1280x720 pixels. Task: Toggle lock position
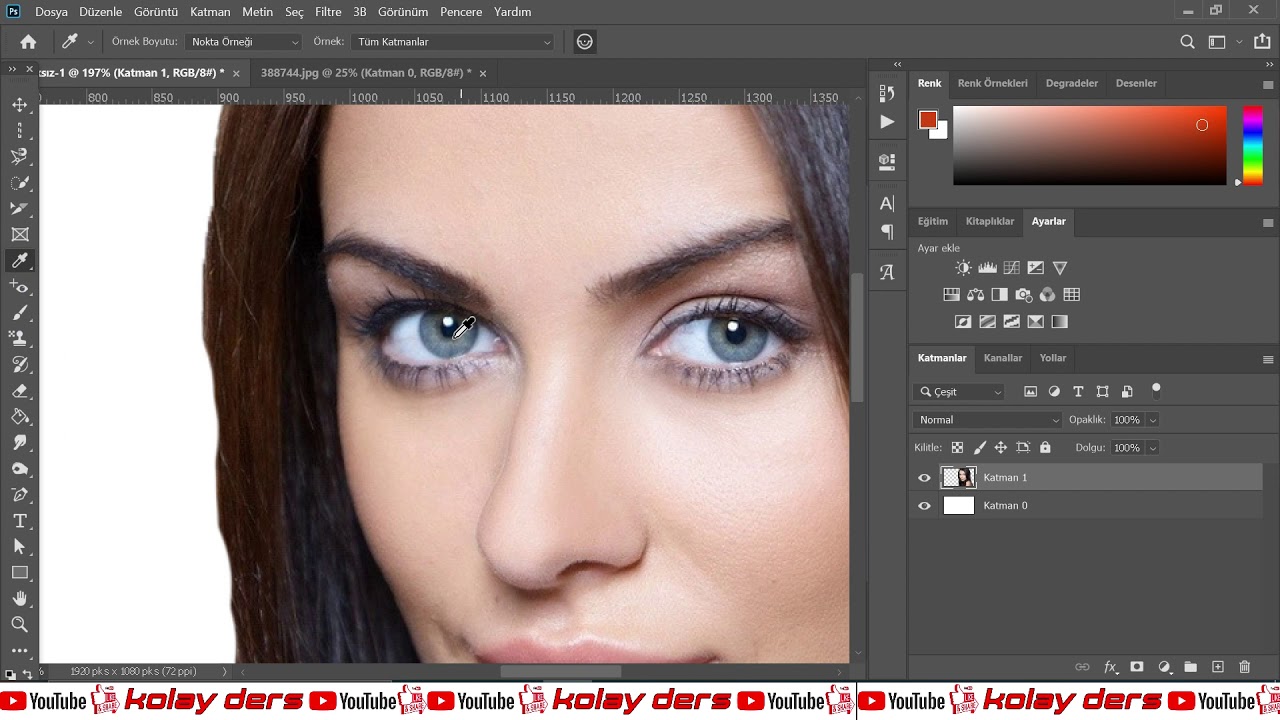click(x=1001, y=448)
